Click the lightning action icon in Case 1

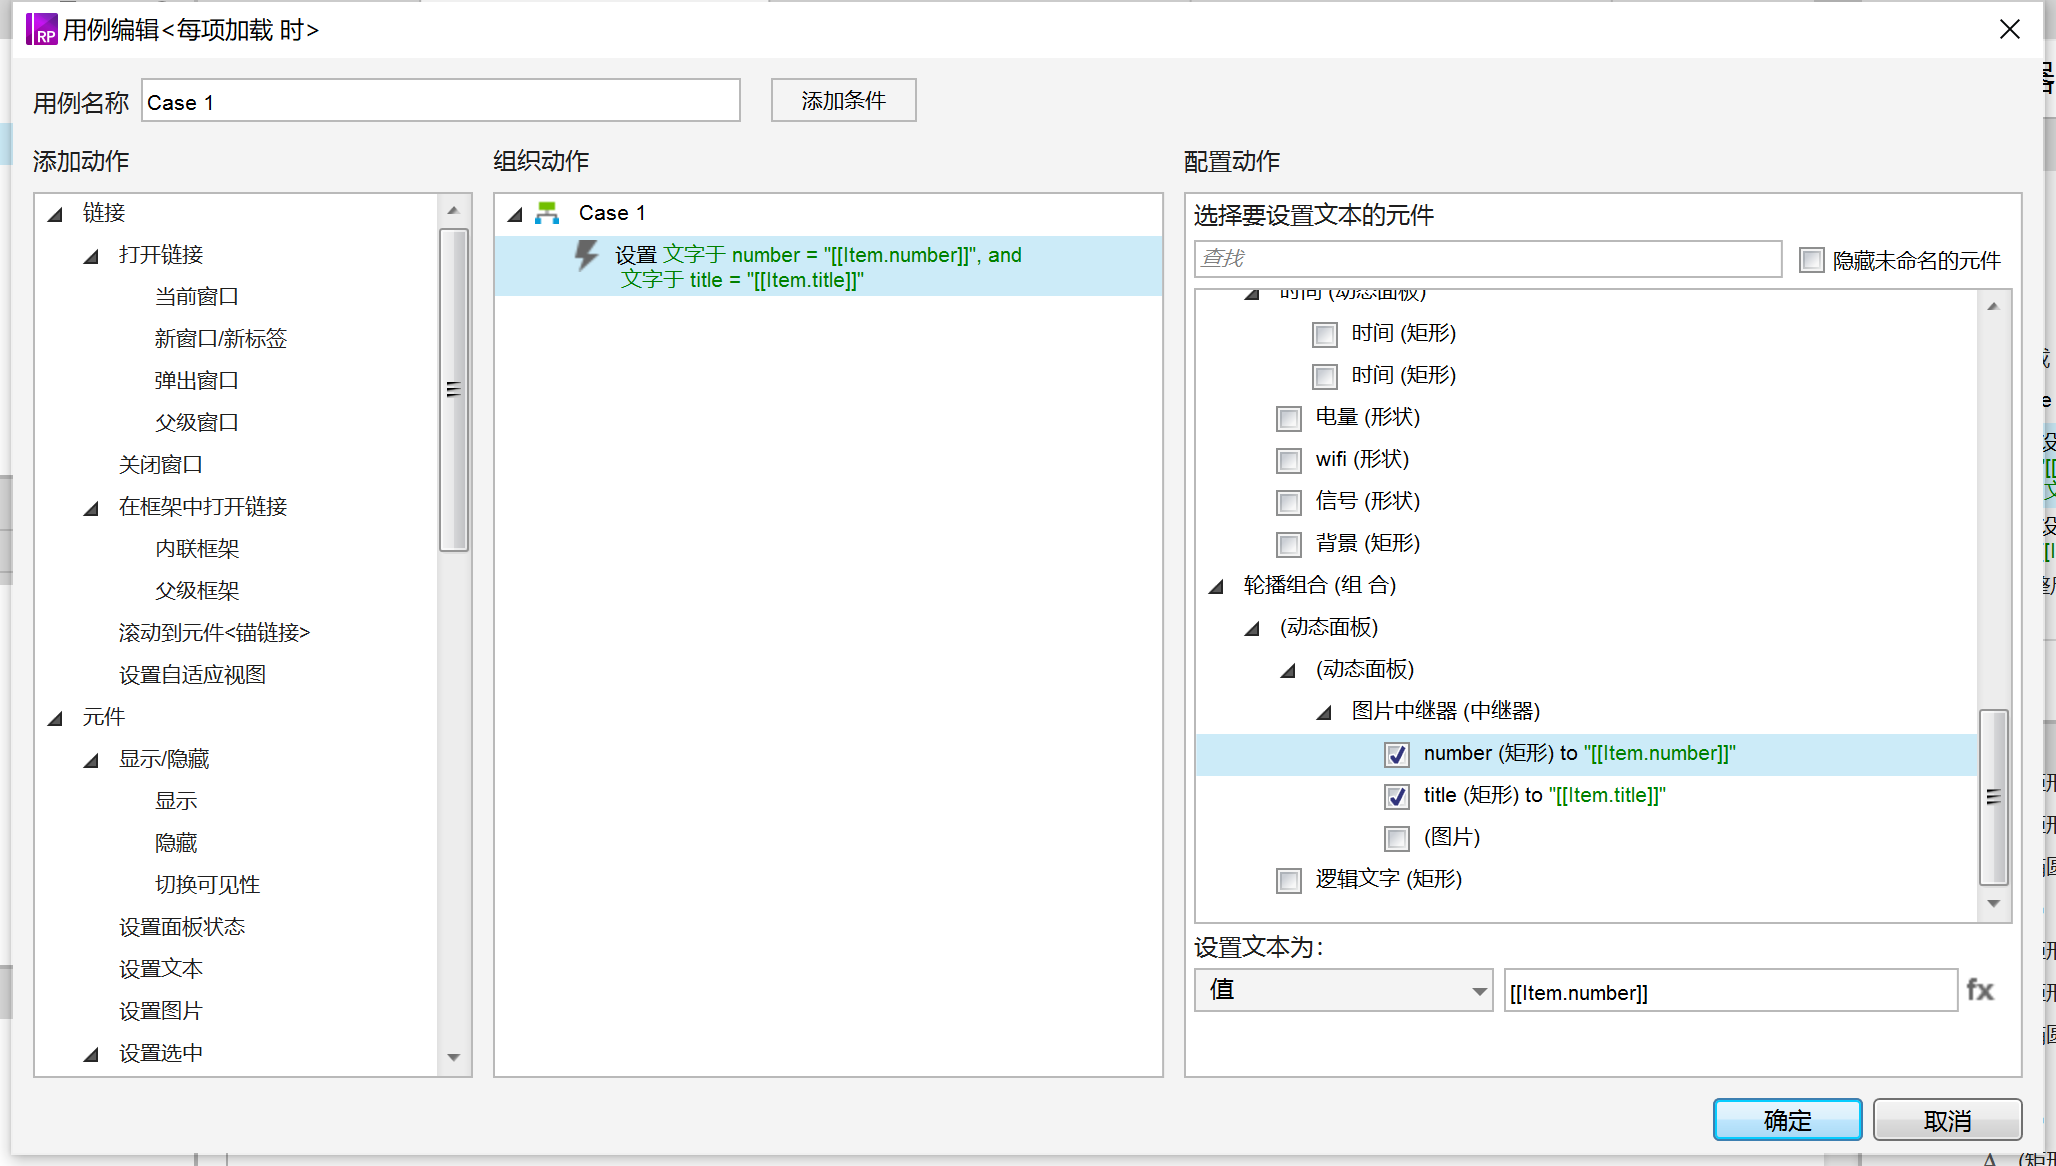click(587, 256)
